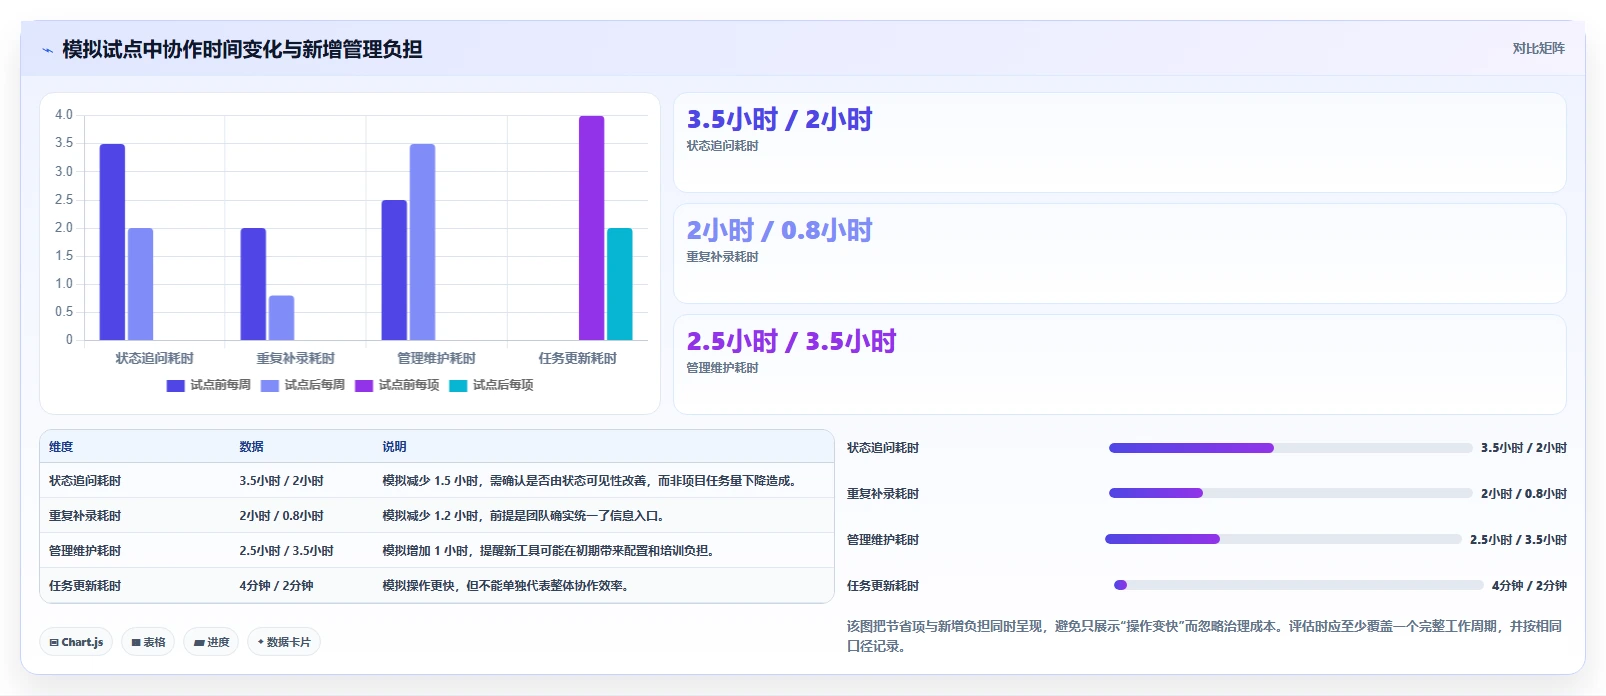The image size is (1606, 696).
Task: Click the 对比矩阵 label in the header
Action: (x=1538, y=48)
